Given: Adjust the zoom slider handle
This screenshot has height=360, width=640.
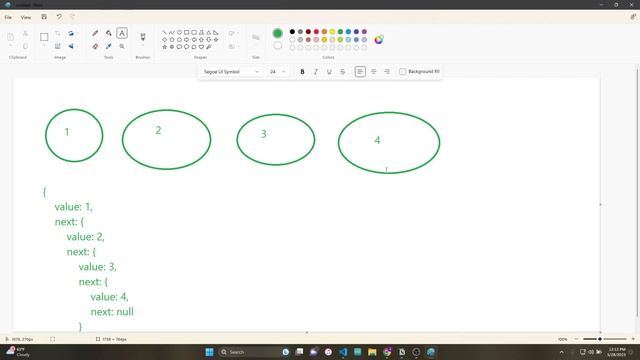Looking at the screenshot, I should tap(600, 339).
